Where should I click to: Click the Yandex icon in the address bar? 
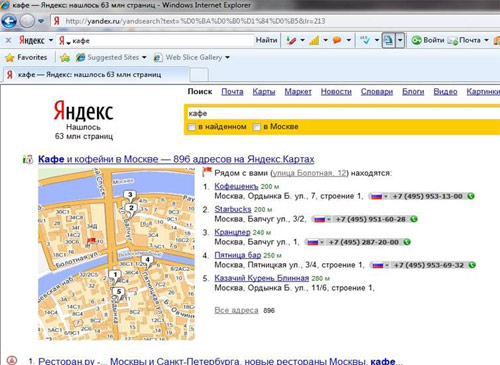pyautogui.click(x=57, y=21)
